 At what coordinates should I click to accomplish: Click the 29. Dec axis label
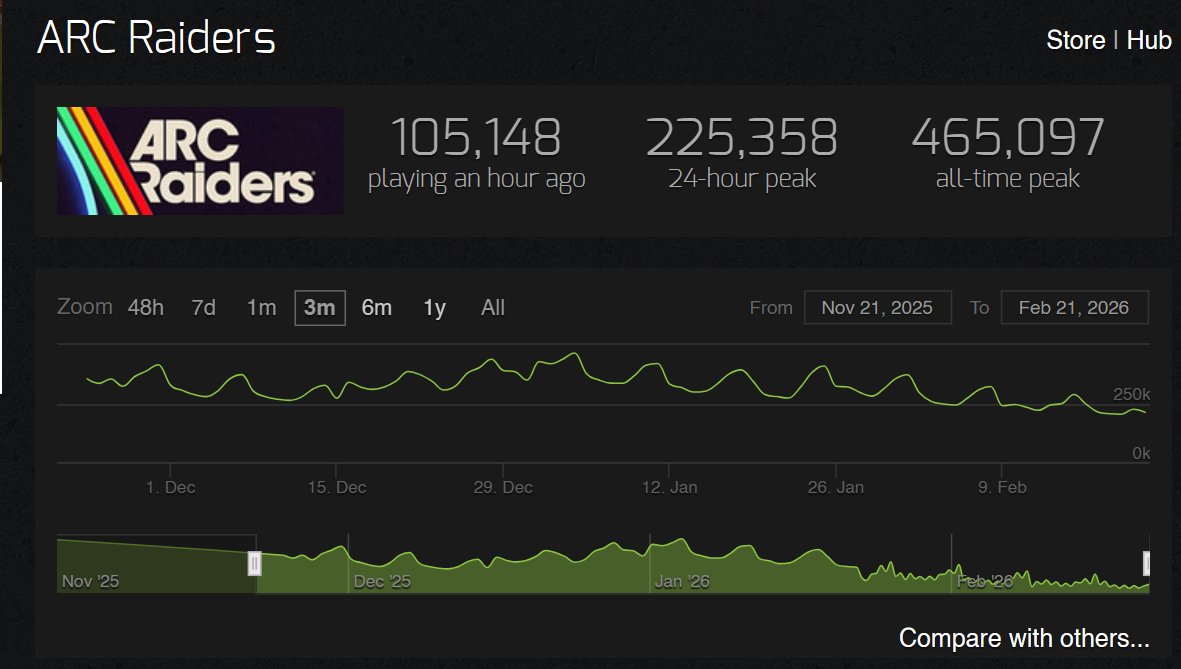point(503,487)
